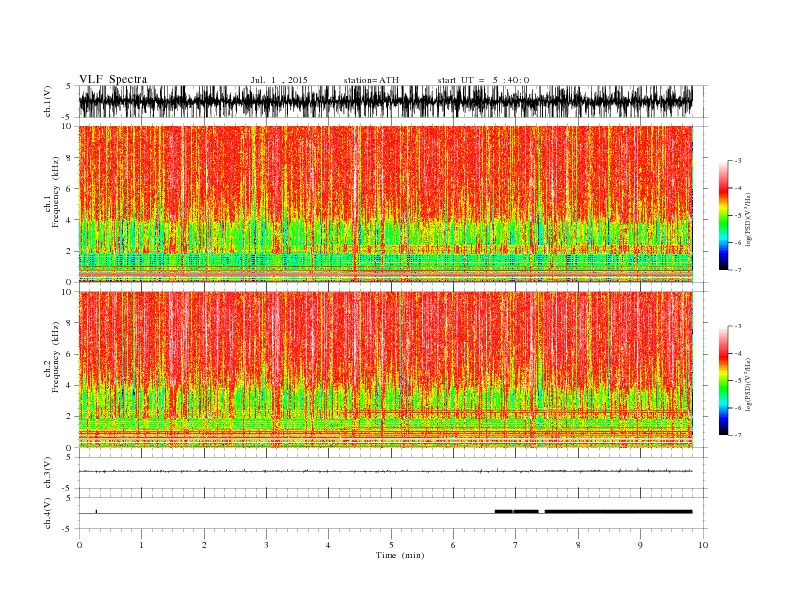
Task: Click the short ch.4 spike near 0.3 min
Action: (x=96, y=512)
